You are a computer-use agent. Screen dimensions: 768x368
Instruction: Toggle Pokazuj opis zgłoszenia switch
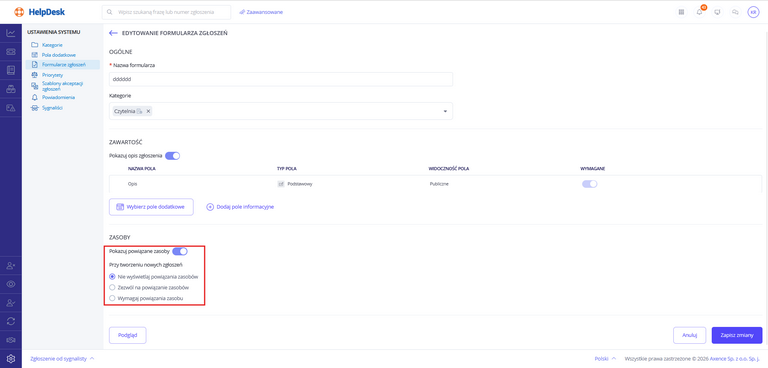click(x=172, y=156)
